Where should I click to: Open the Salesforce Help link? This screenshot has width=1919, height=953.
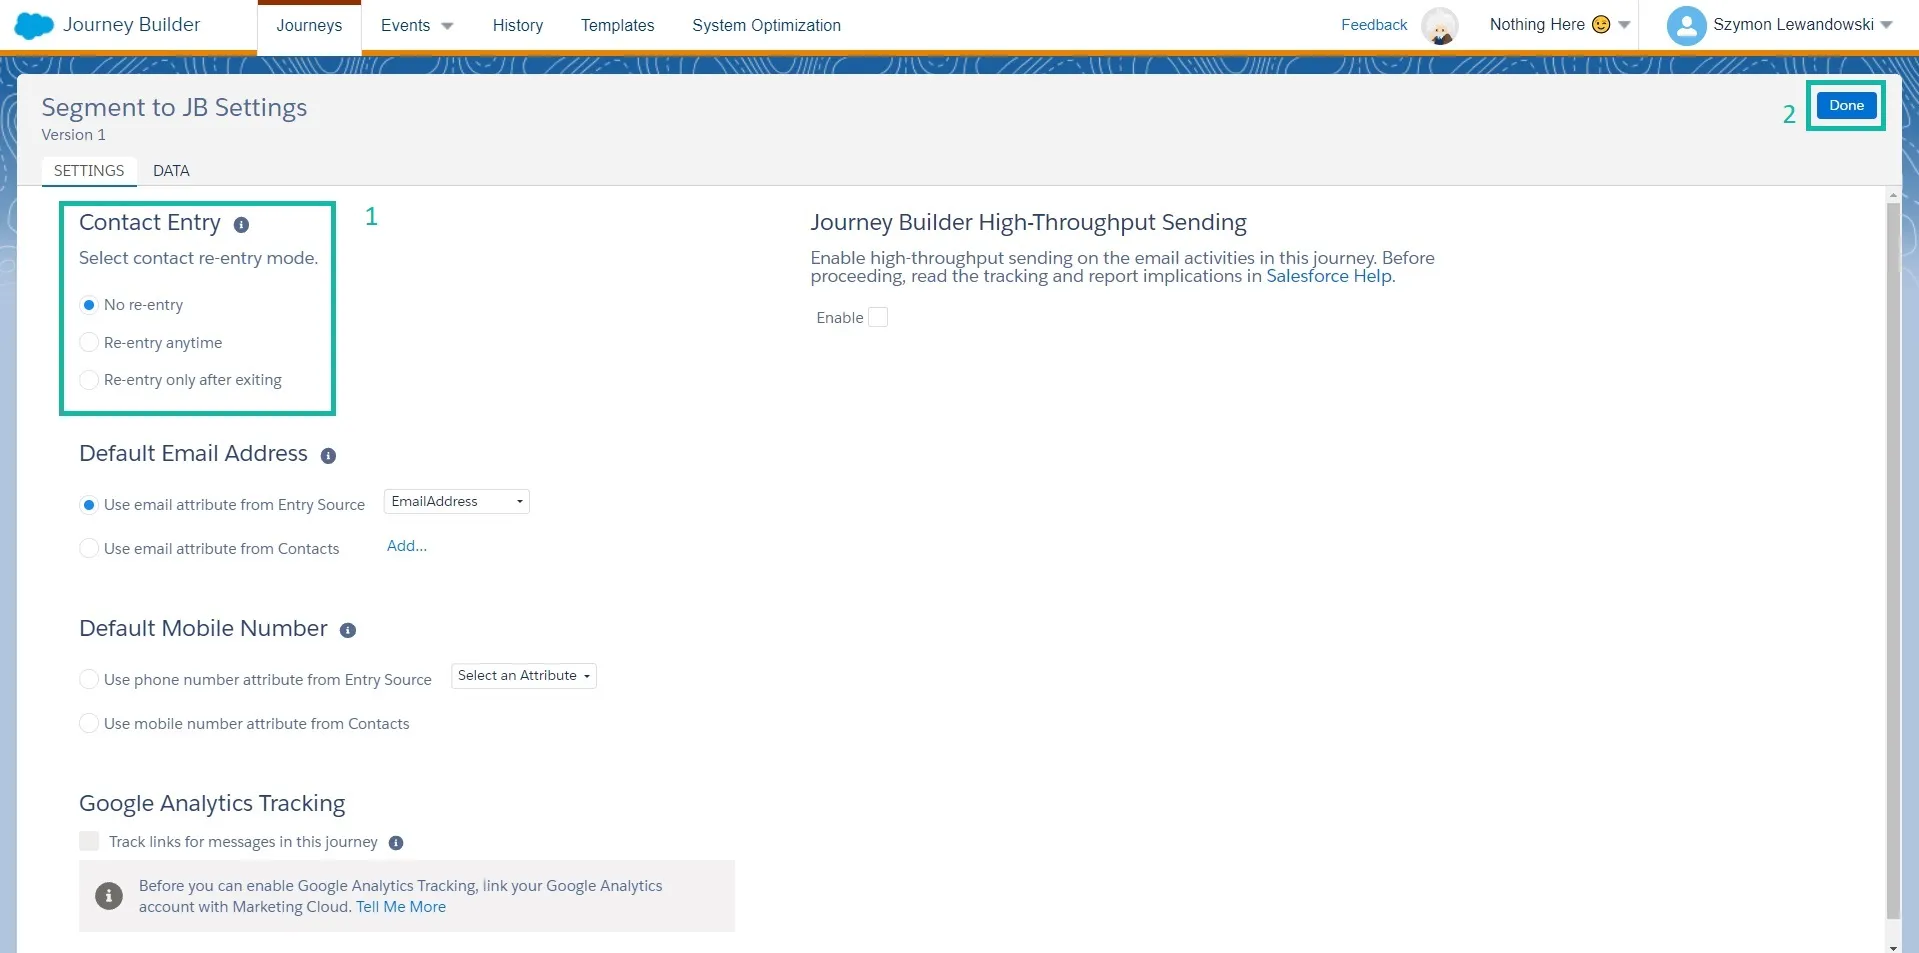pyautogui.click(x=1327, y=276)
